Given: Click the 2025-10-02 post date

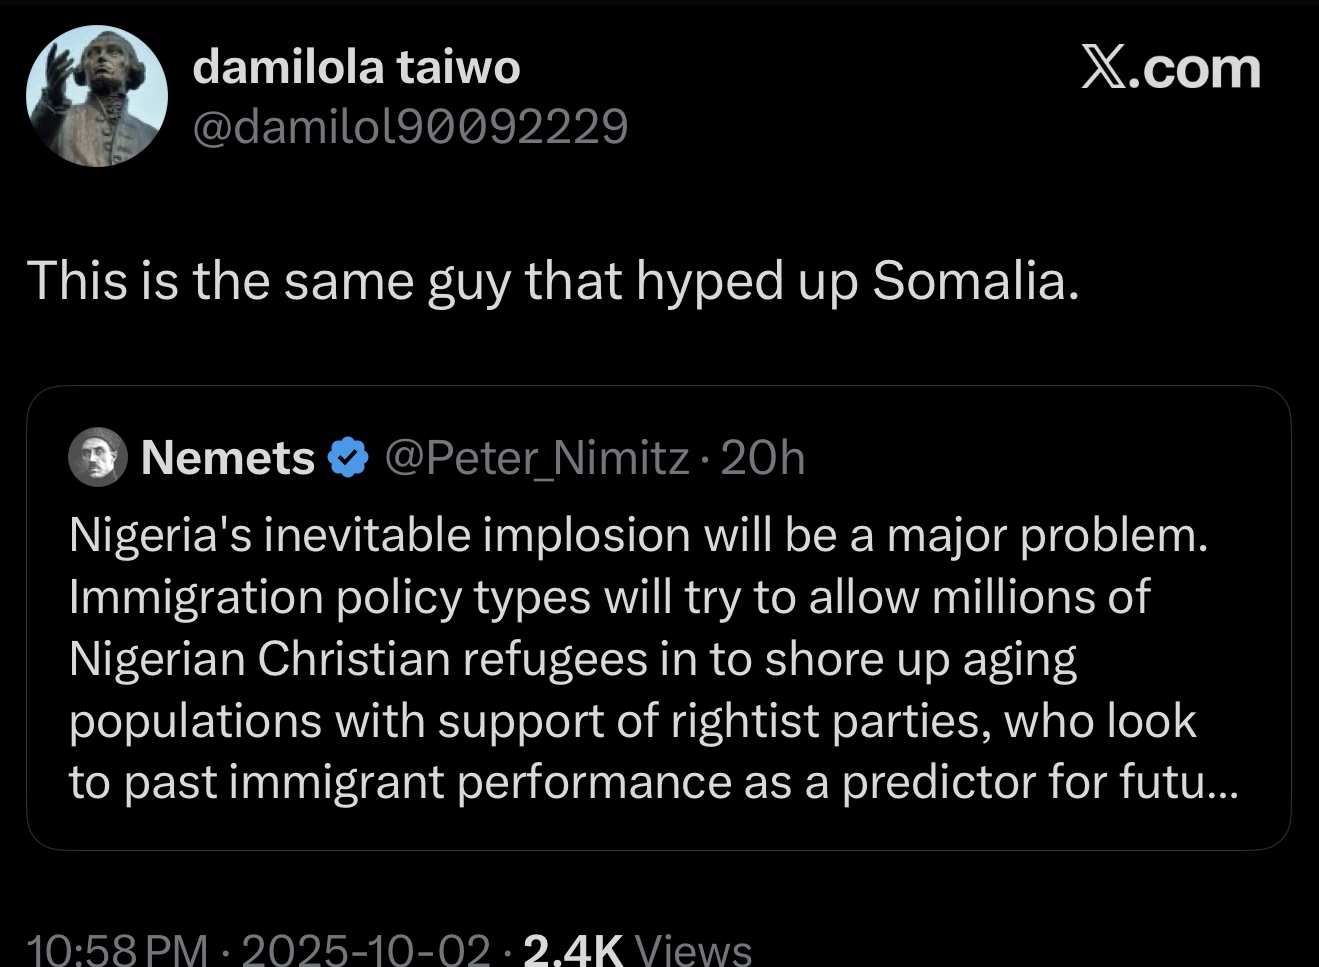Looking at the screenshot, I should 366,950.
